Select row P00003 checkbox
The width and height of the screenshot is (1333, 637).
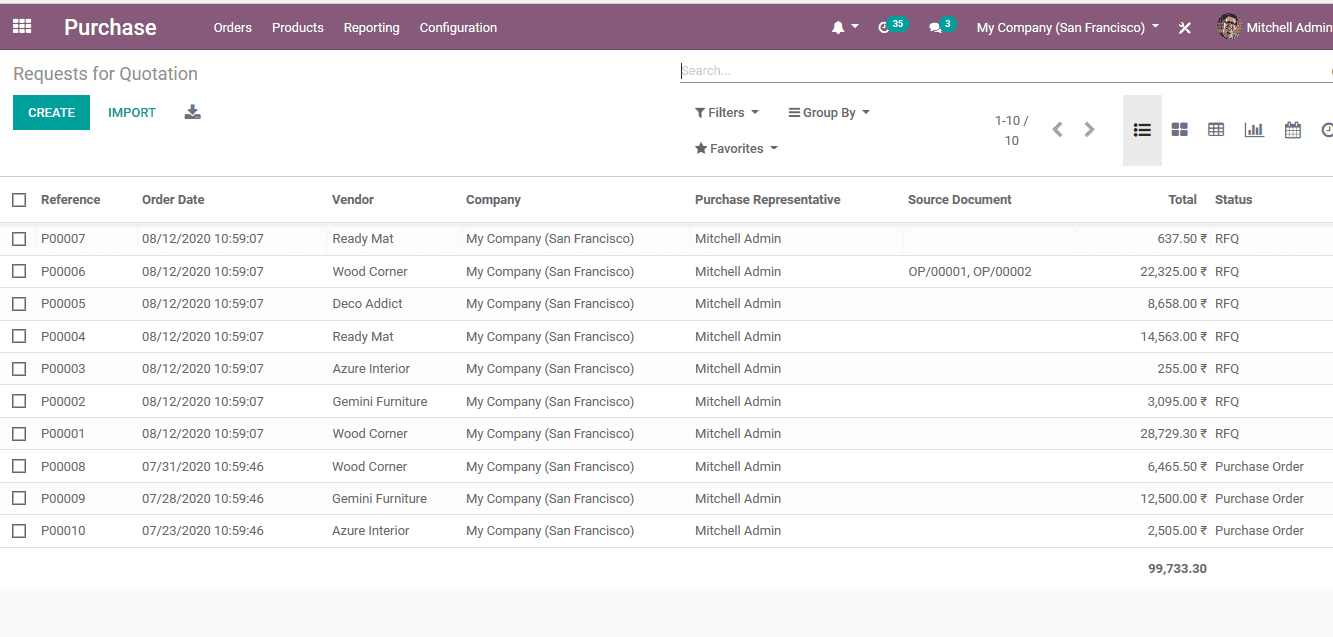[x=19, y=369]
